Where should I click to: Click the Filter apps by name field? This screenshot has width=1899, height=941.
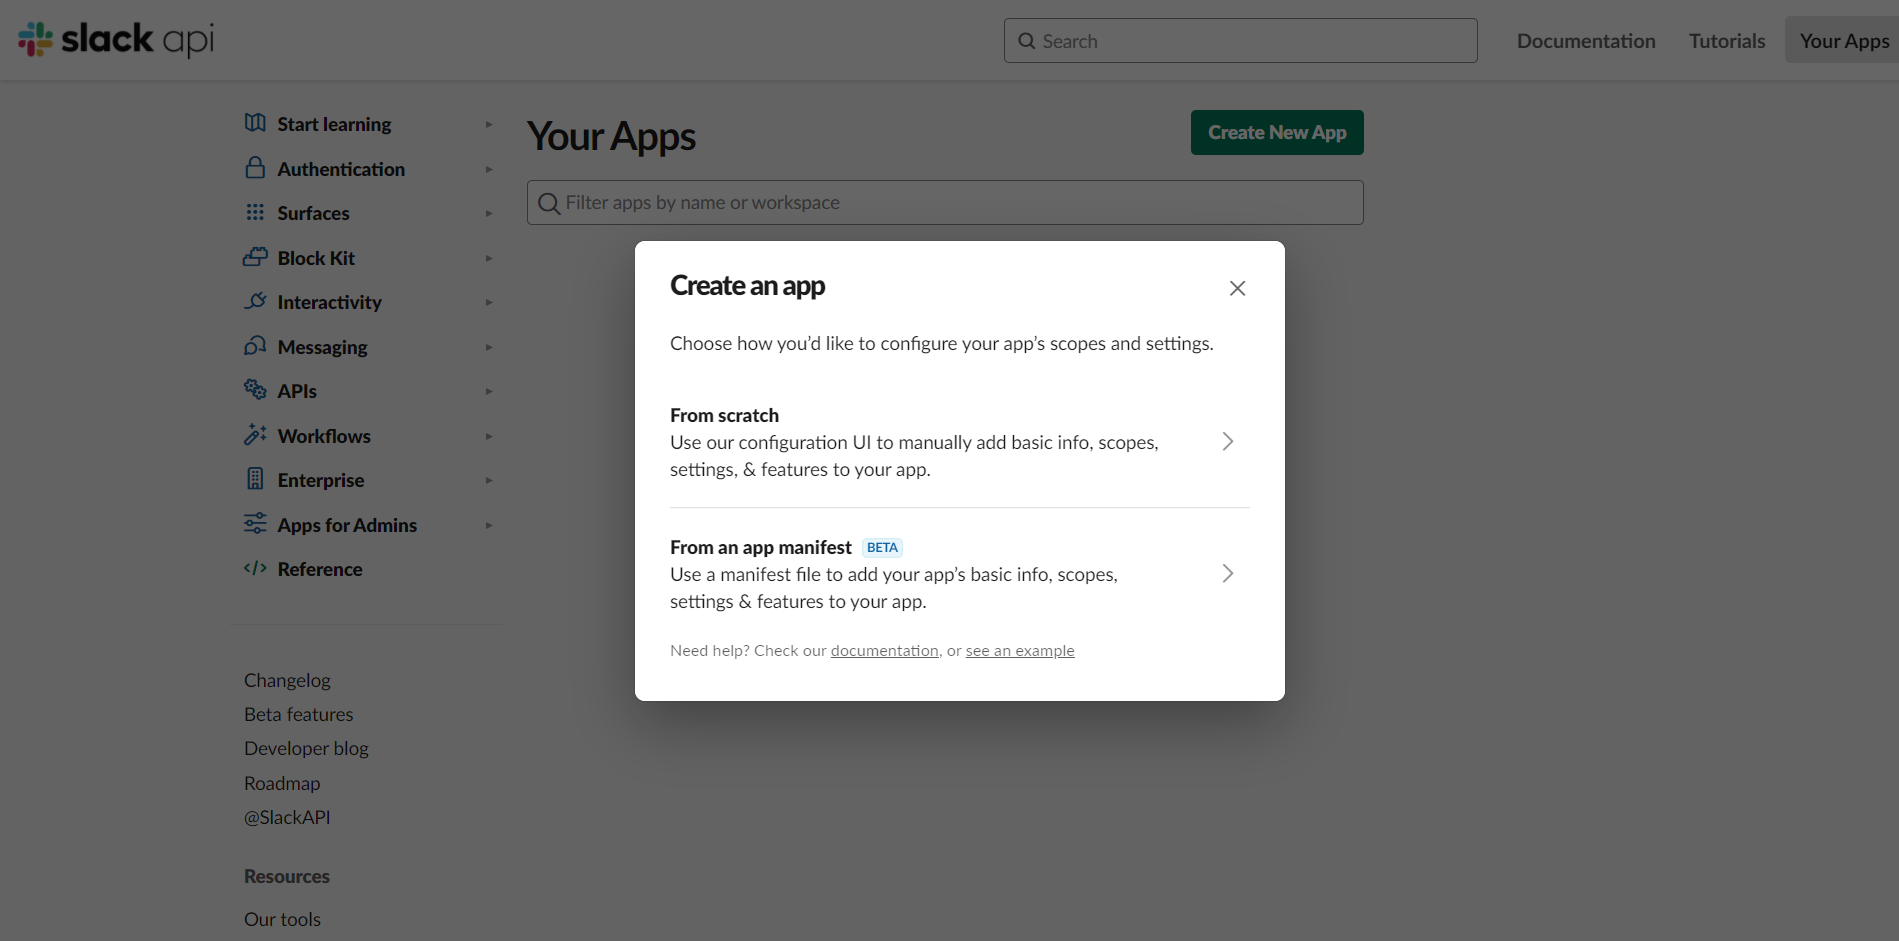945,203
